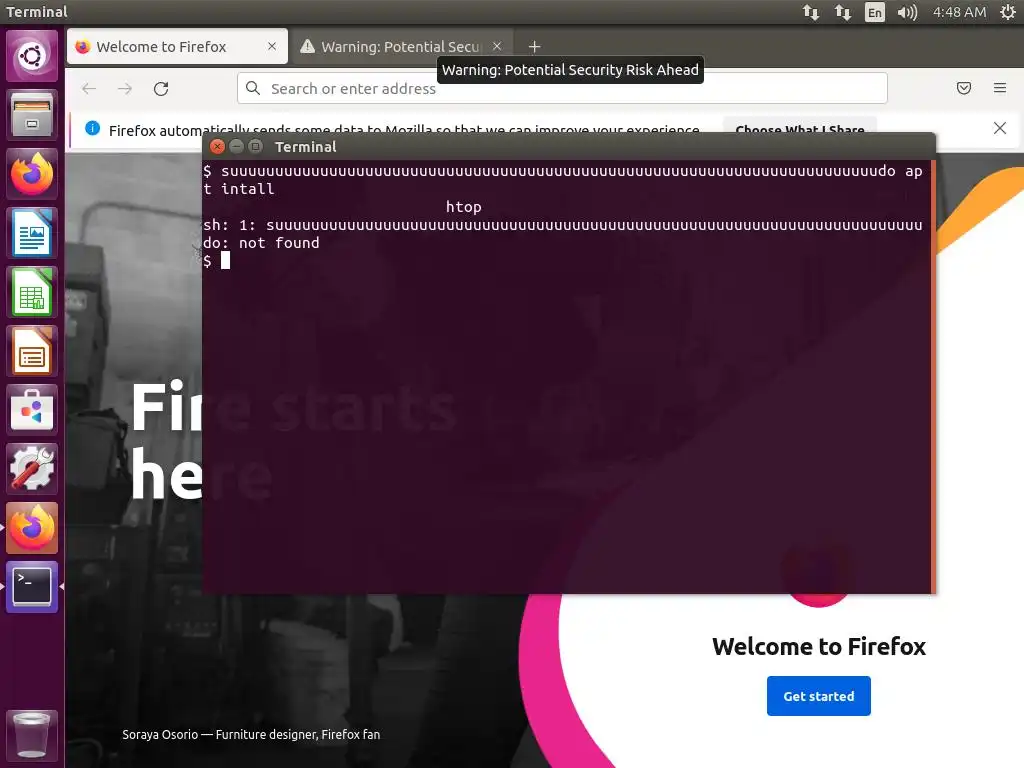Click the Get started button
This screenshot has height=768, width=1024.
[818, 696]
